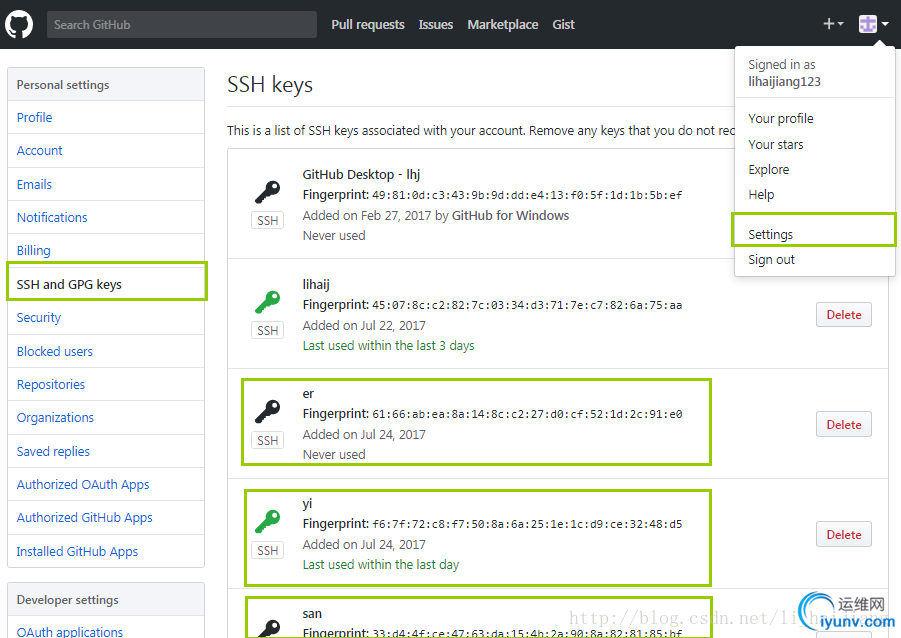Click Explore in the user menu
Viewport: 901px width, 638px height.
click(x=768, y=170)
